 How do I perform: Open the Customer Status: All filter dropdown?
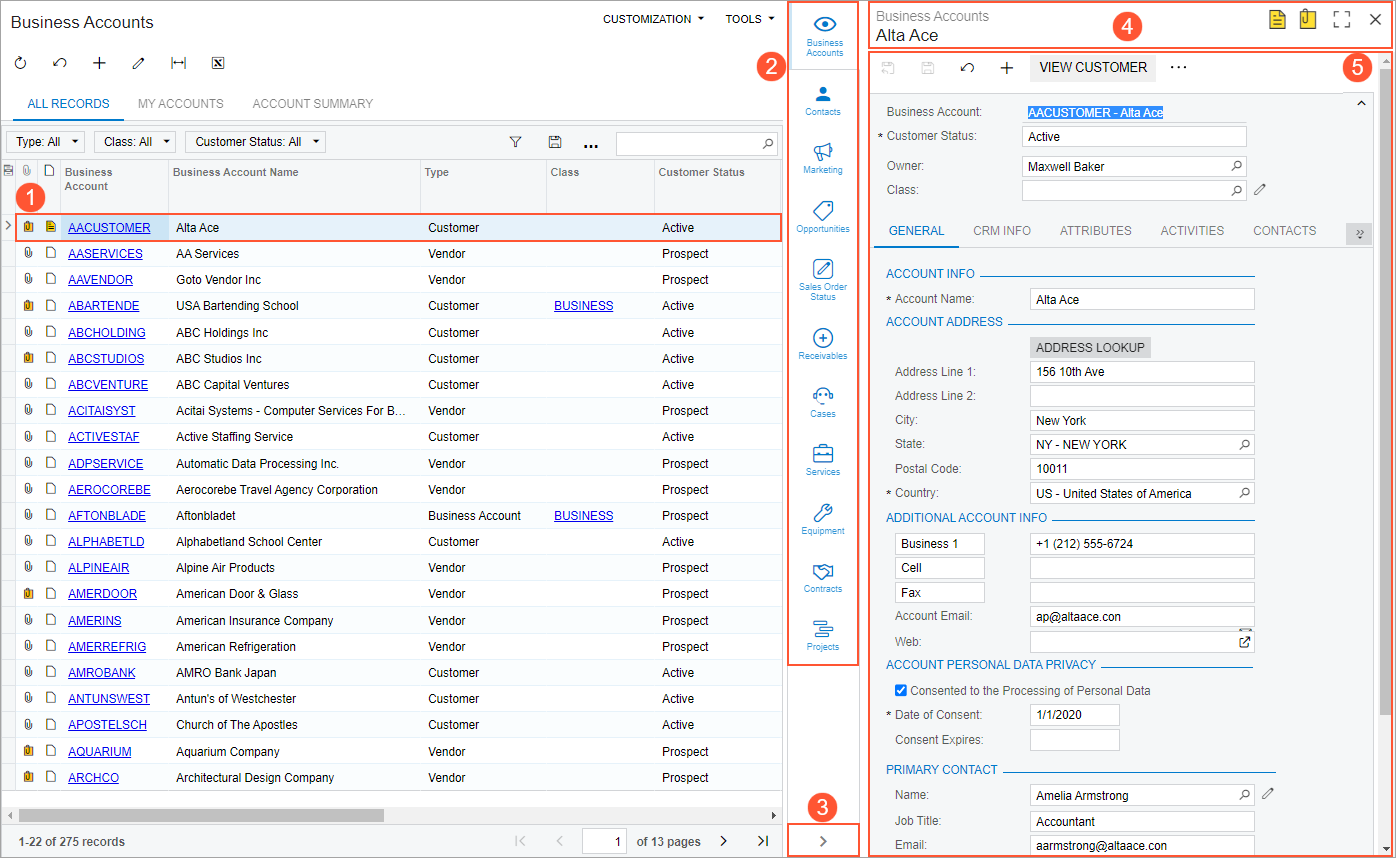pos(255,142)
